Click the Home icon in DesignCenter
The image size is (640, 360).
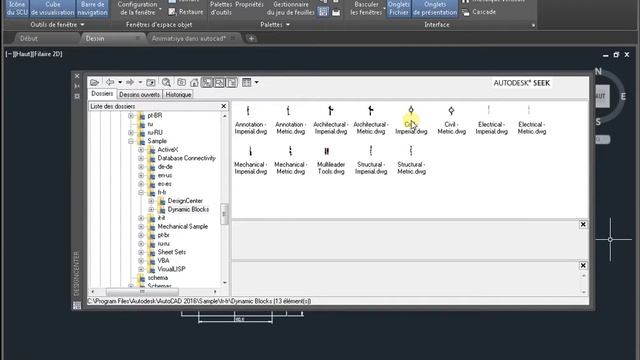[x=194, y=82]
